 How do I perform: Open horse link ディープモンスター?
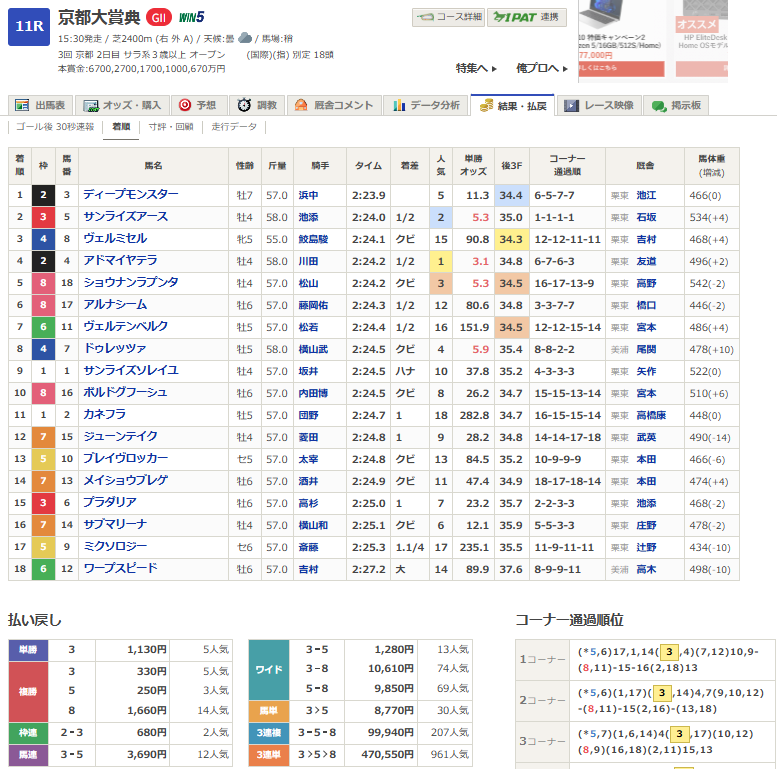pyautogui.click(x=130, y=195)
